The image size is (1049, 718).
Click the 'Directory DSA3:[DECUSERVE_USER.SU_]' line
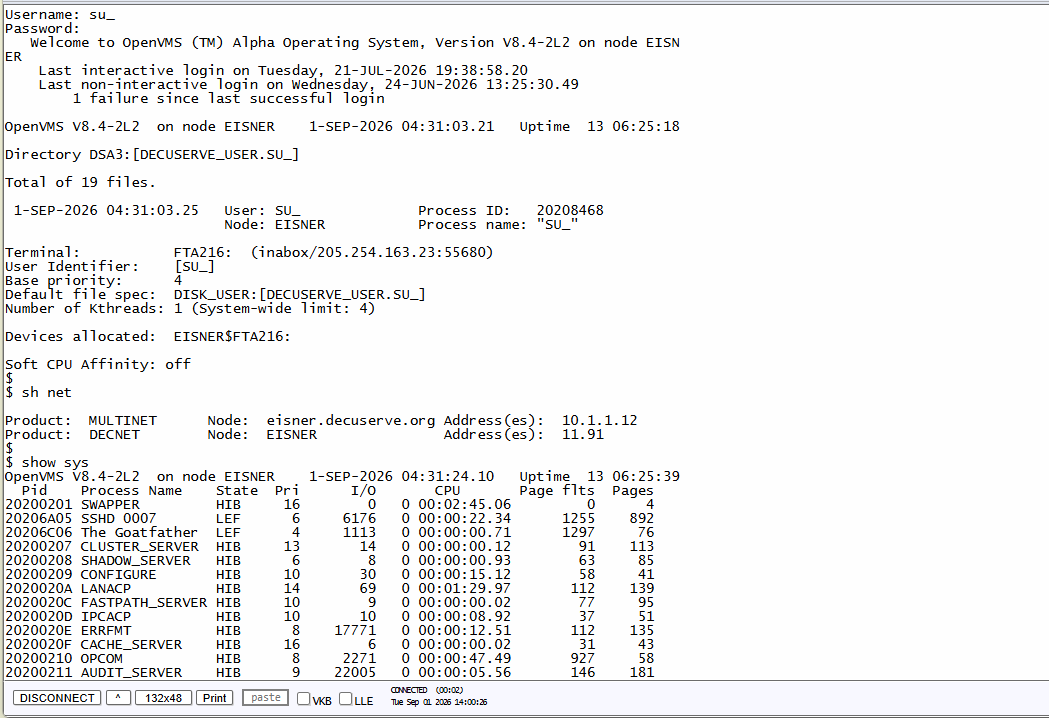152,154
